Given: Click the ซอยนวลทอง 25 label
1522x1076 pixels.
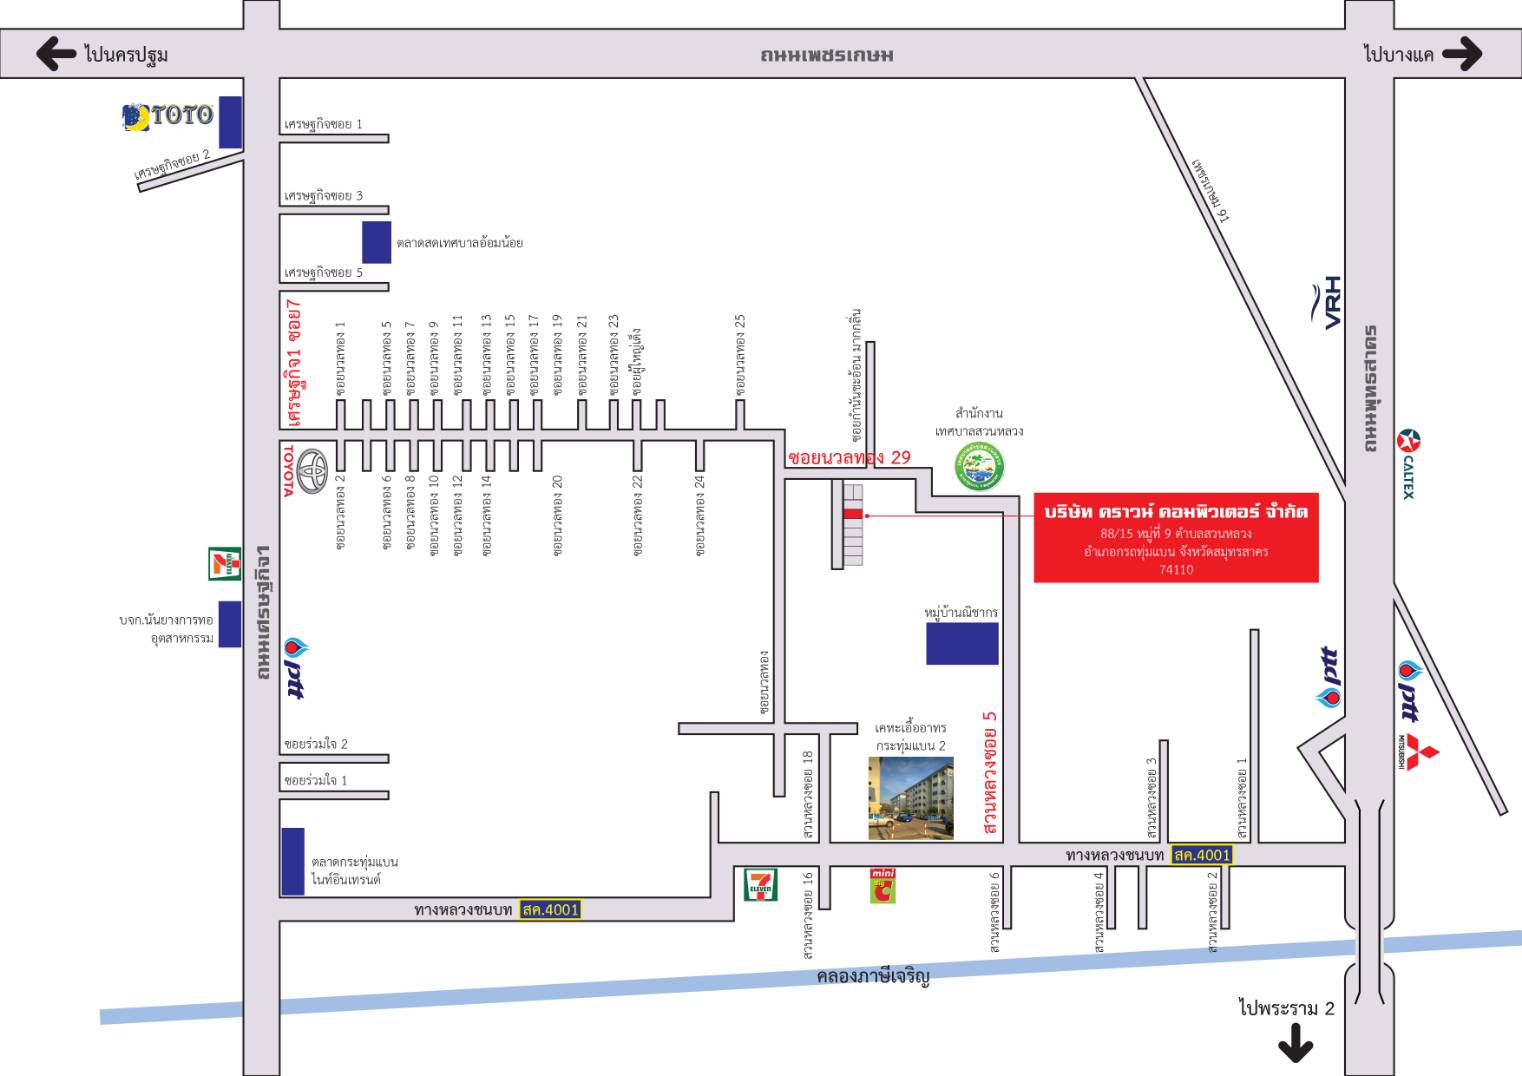Looking at the screenshot, I should (x=741, y=356).
